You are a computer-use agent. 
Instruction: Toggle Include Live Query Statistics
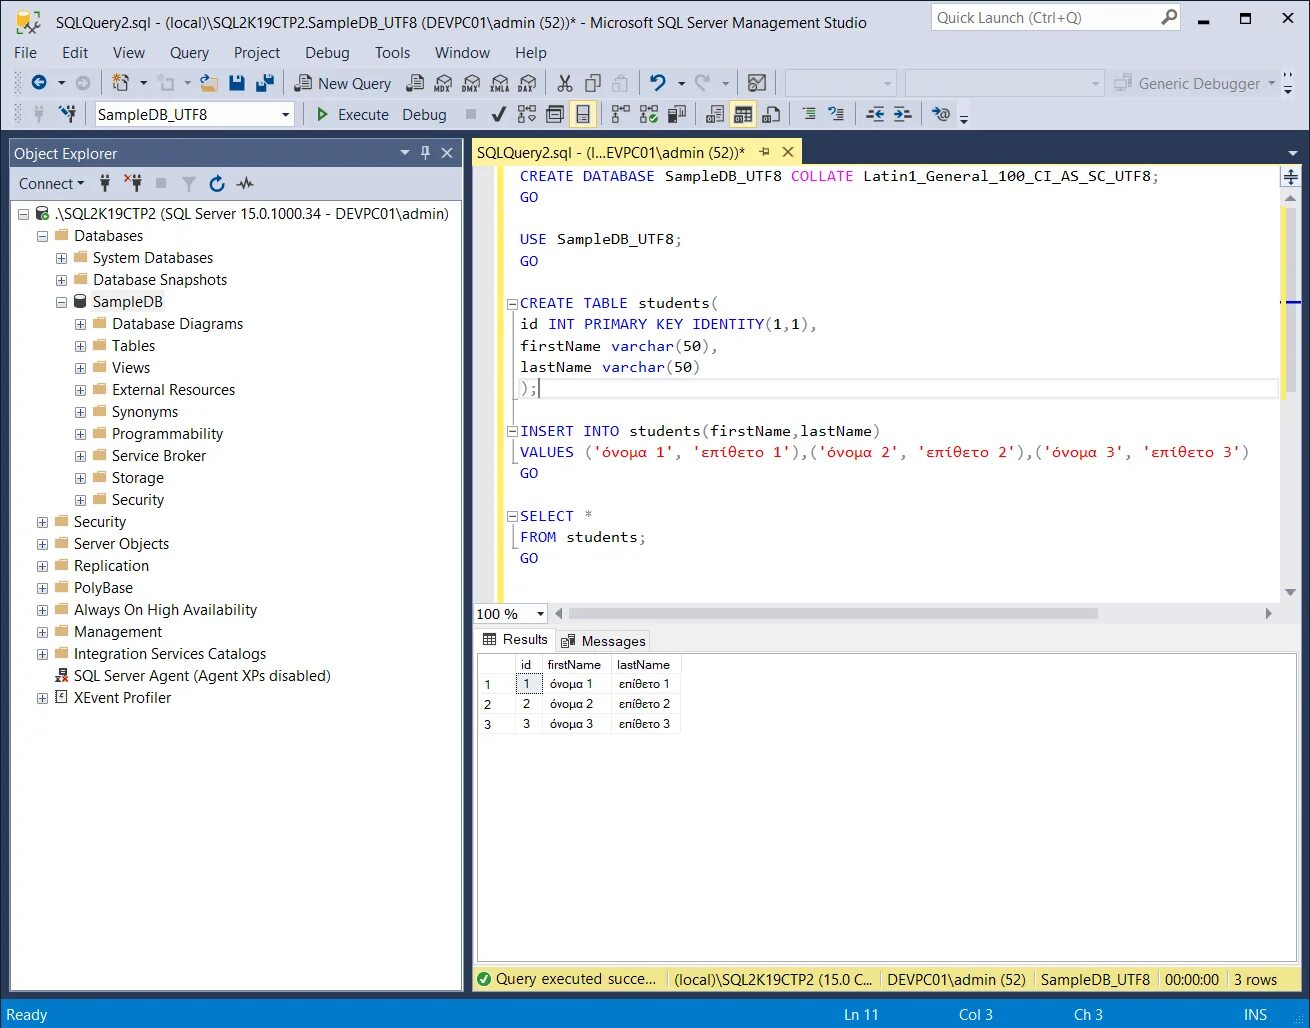(649, 114)
